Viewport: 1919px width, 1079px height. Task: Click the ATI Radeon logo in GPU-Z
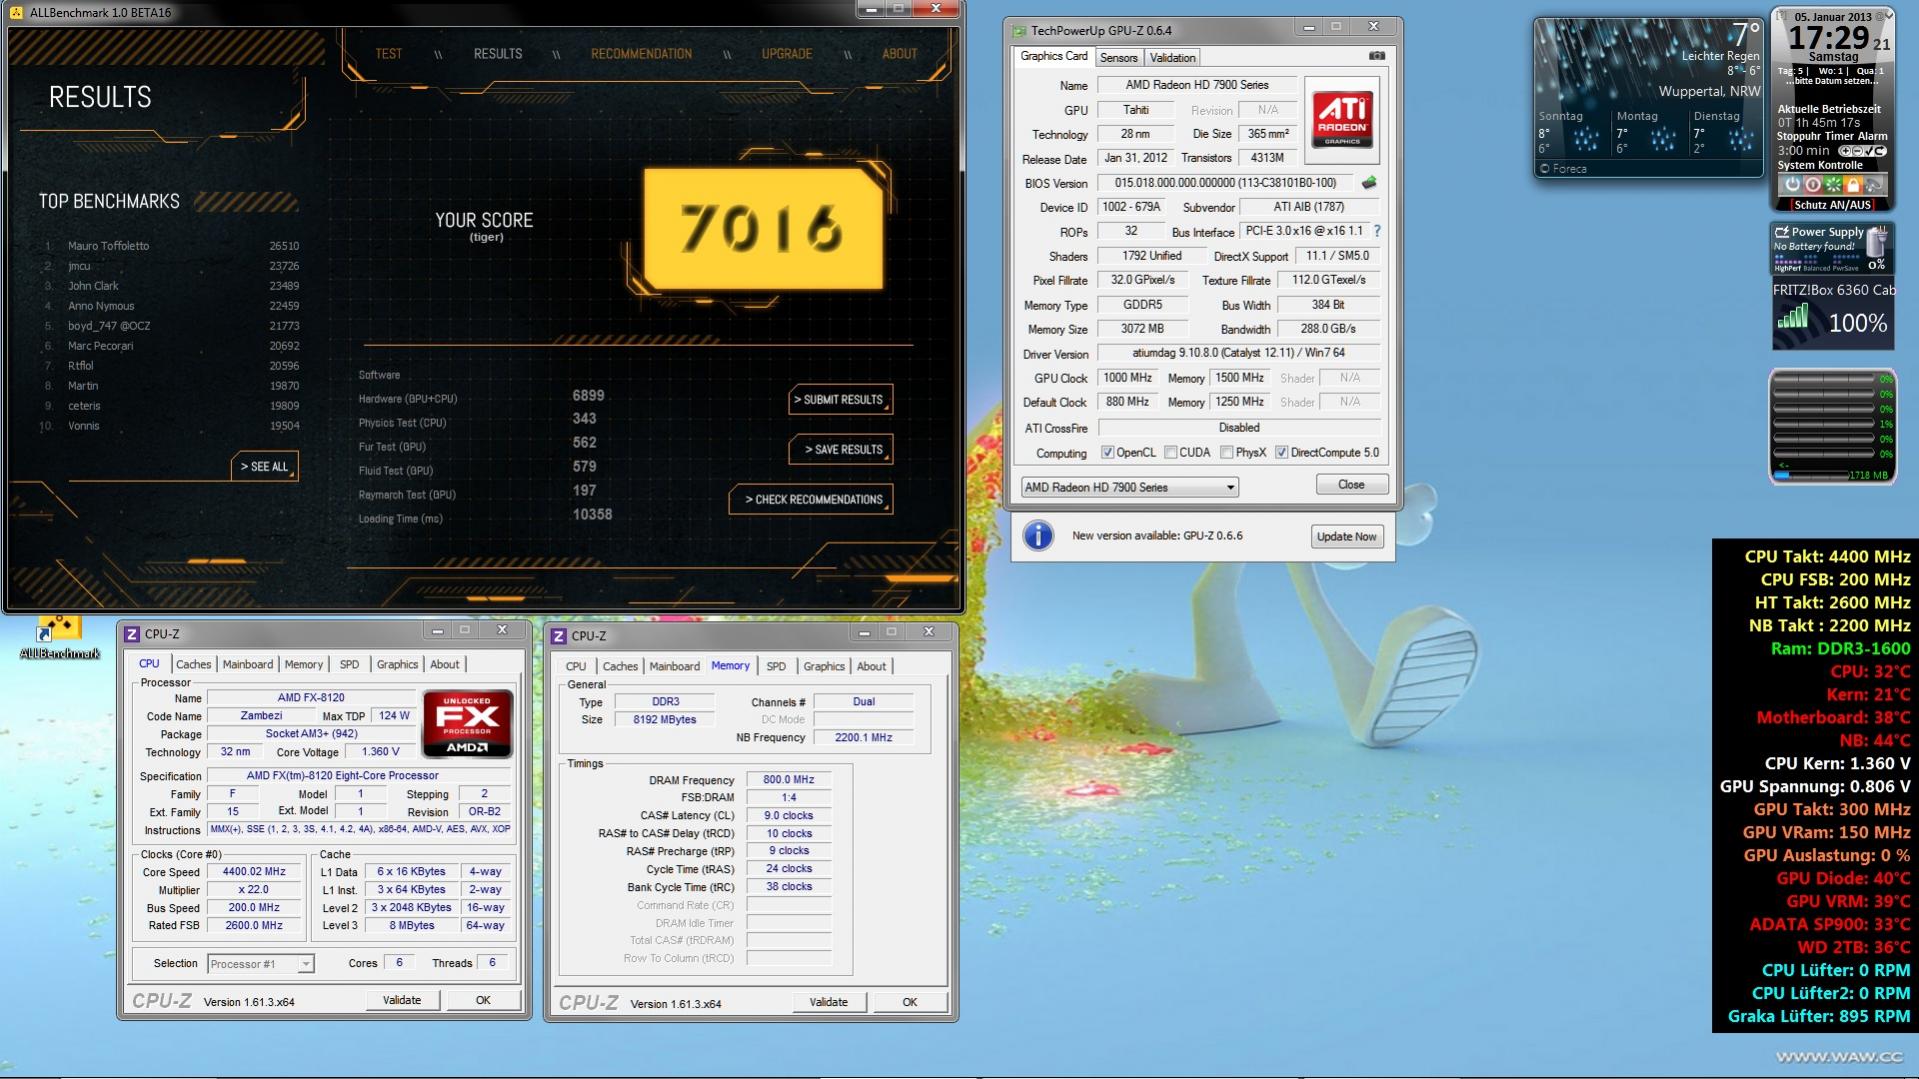pyautogui.click(x=1342, y=120)
